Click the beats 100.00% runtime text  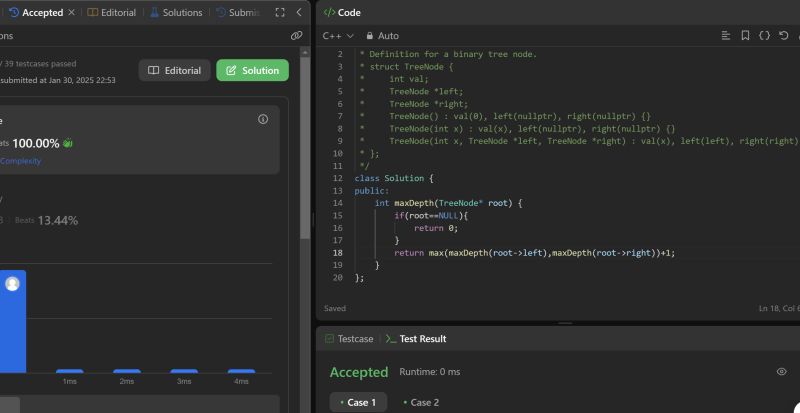36,143
